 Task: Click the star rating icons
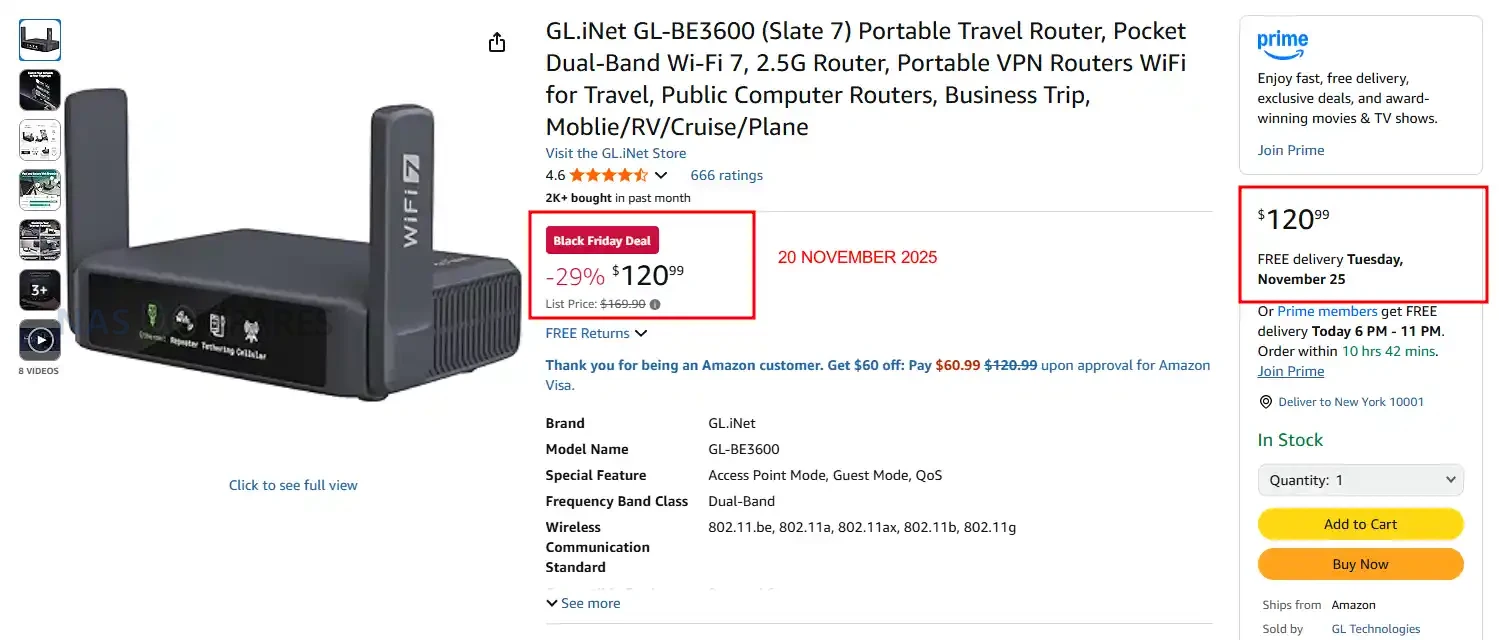pyautogui.click(x=609, y=175)
